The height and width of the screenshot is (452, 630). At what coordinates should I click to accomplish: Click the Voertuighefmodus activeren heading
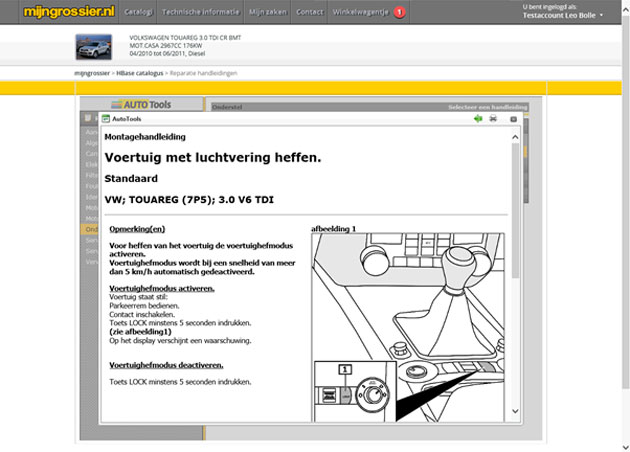pyautogui.click(x=162, y=288)
